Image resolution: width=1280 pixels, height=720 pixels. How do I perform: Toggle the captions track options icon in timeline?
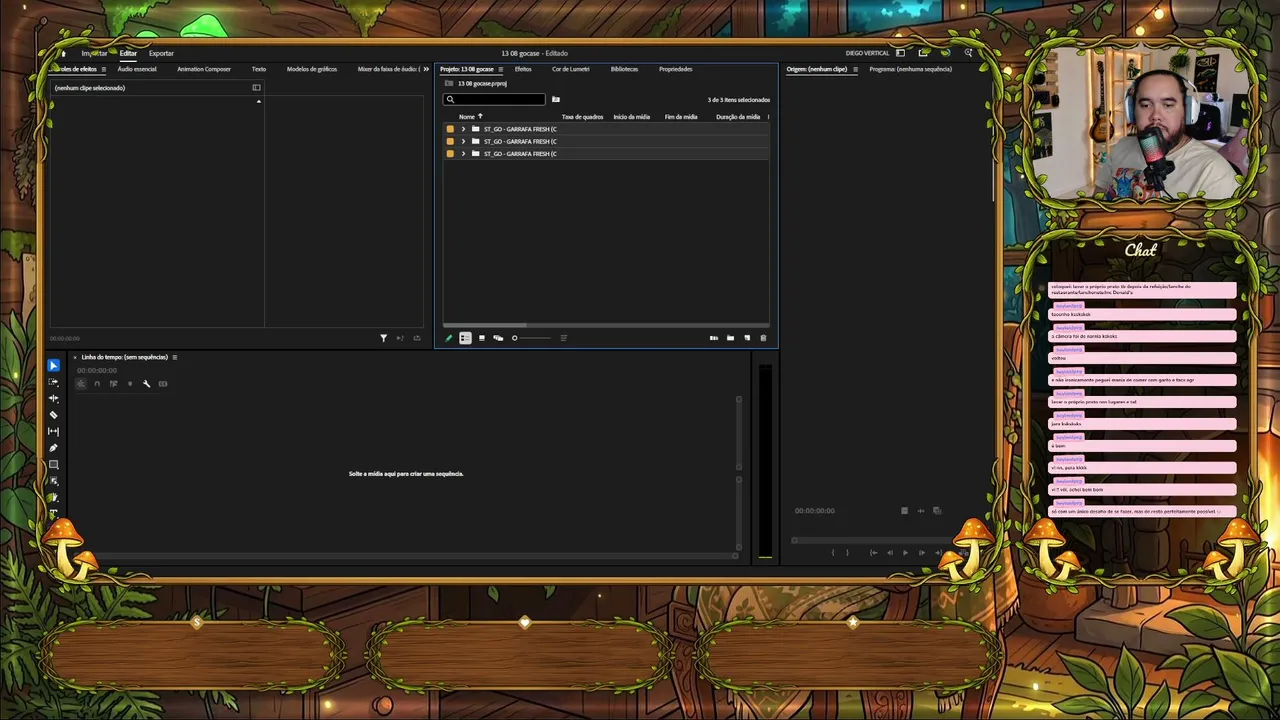point(163,384)
